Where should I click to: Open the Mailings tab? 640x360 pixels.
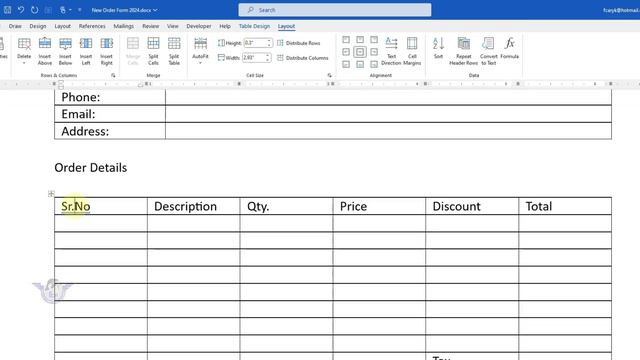click(124, 26)
